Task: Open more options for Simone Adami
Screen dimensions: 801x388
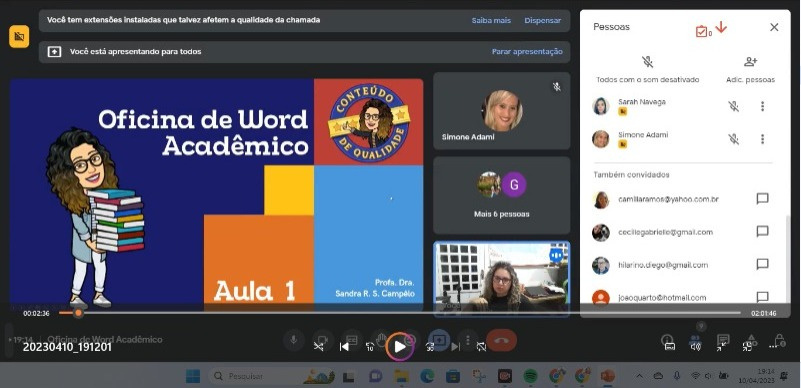Action: (762, 139)
